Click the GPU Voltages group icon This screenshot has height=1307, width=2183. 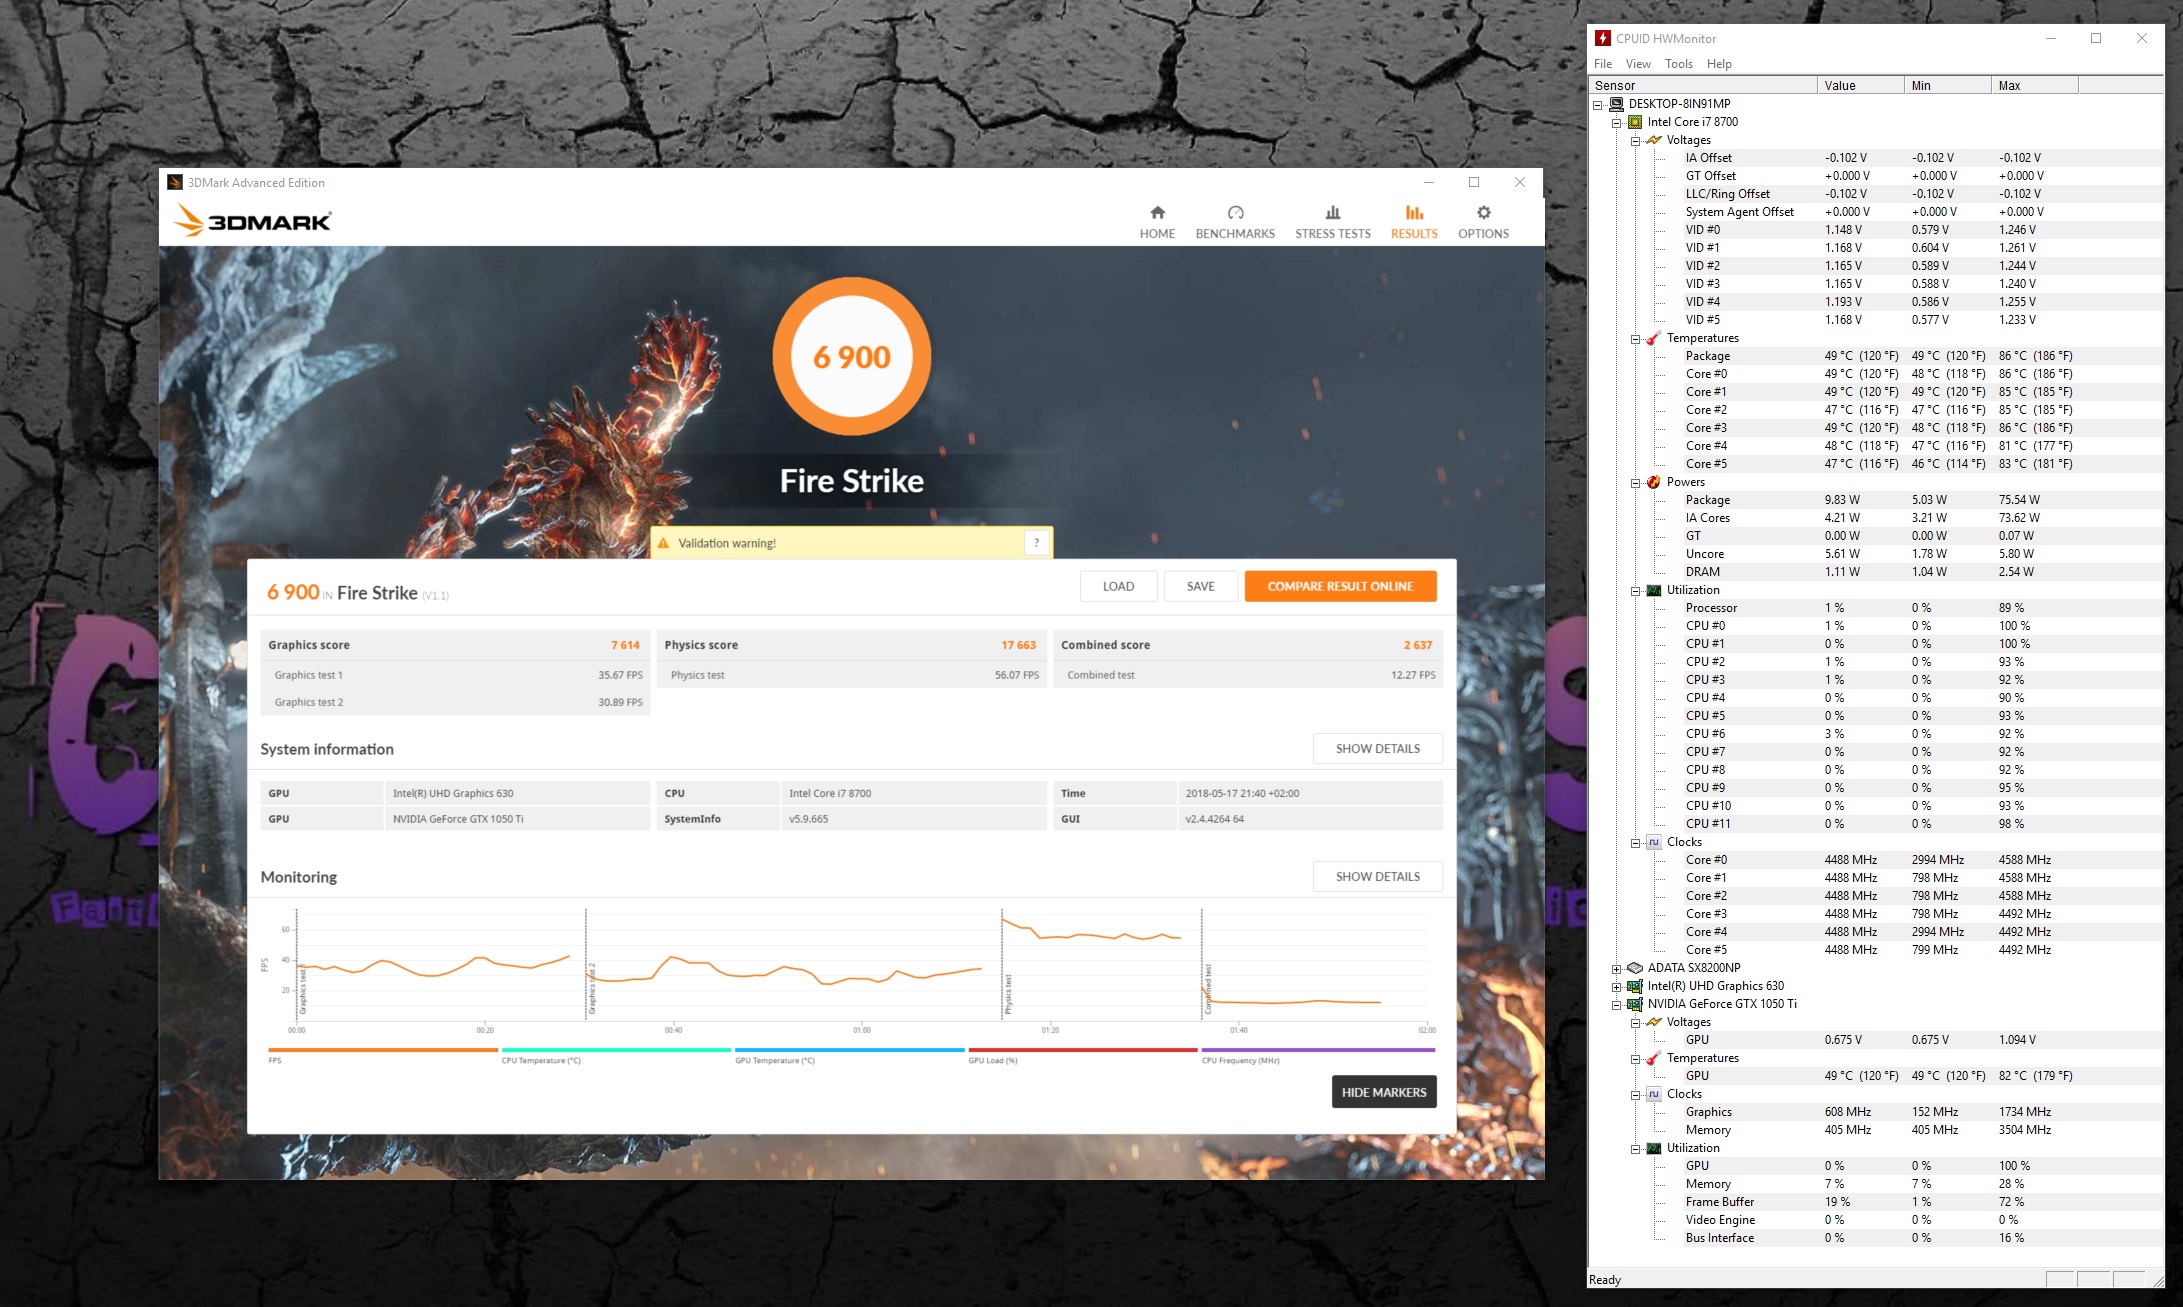[x=1654, y=1022]
